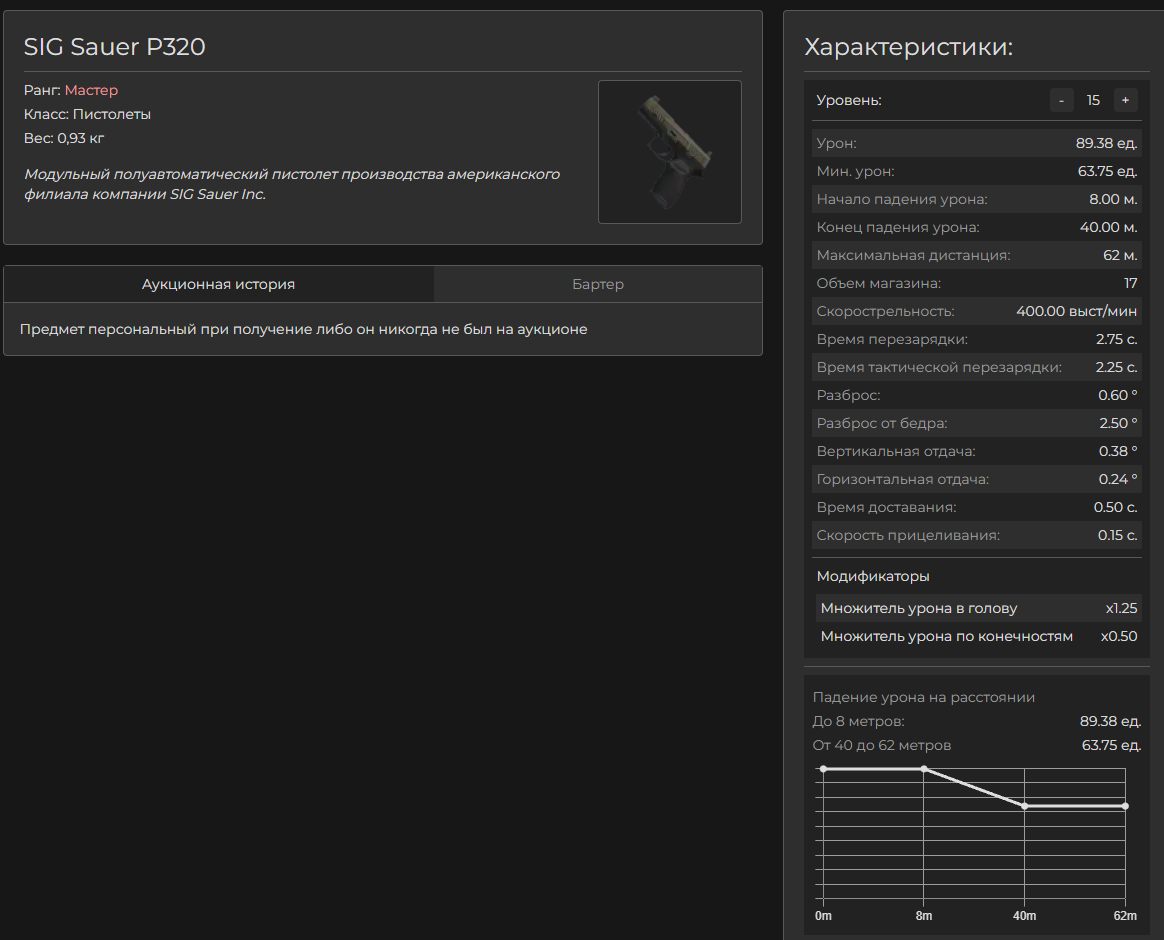Select the Объем магазина row
This screenshot has height=940, width=1164.
(976, 283)
